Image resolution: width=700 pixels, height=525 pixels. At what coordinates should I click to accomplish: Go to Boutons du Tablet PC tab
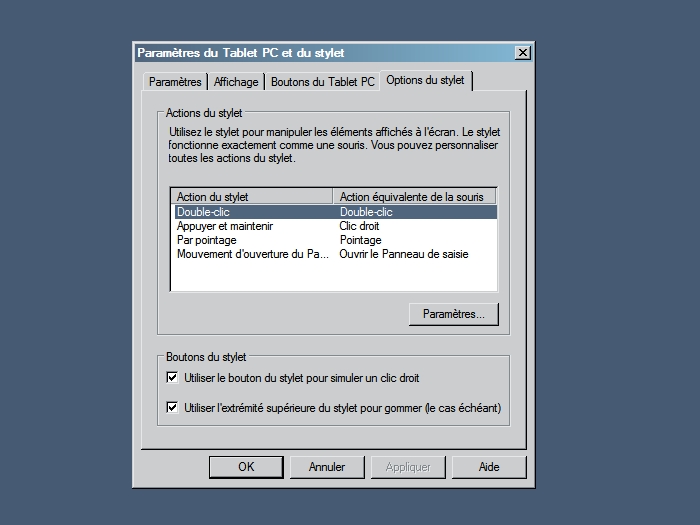coord(322,82)
